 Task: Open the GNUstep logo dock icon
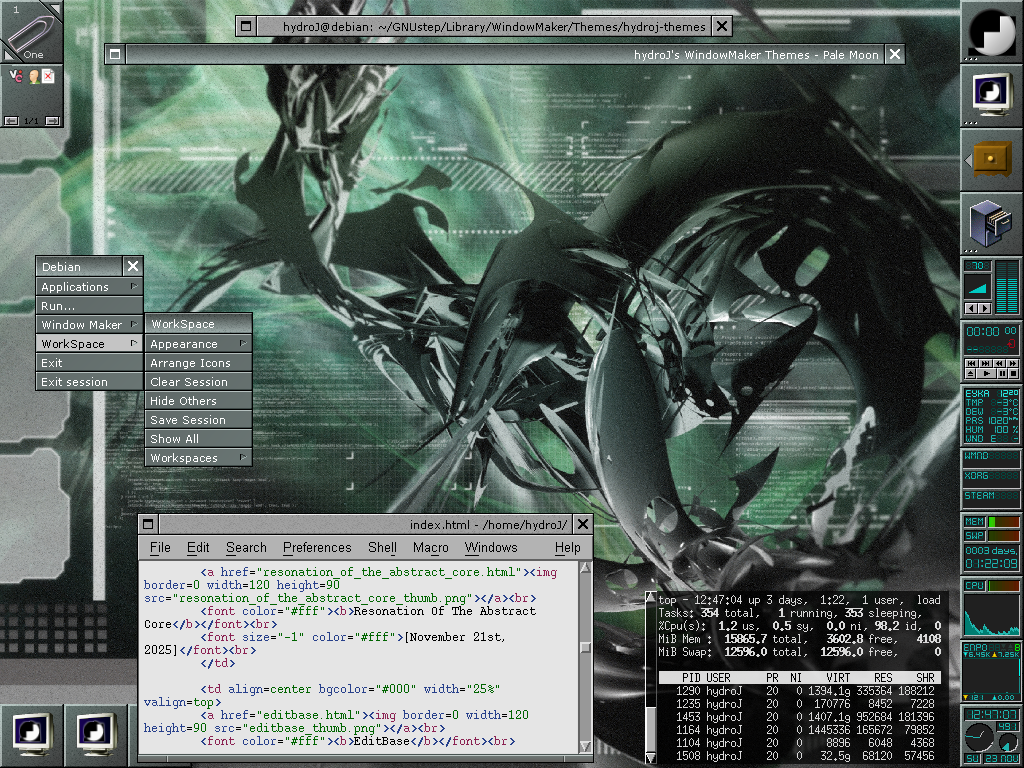(x=991, y=32)
